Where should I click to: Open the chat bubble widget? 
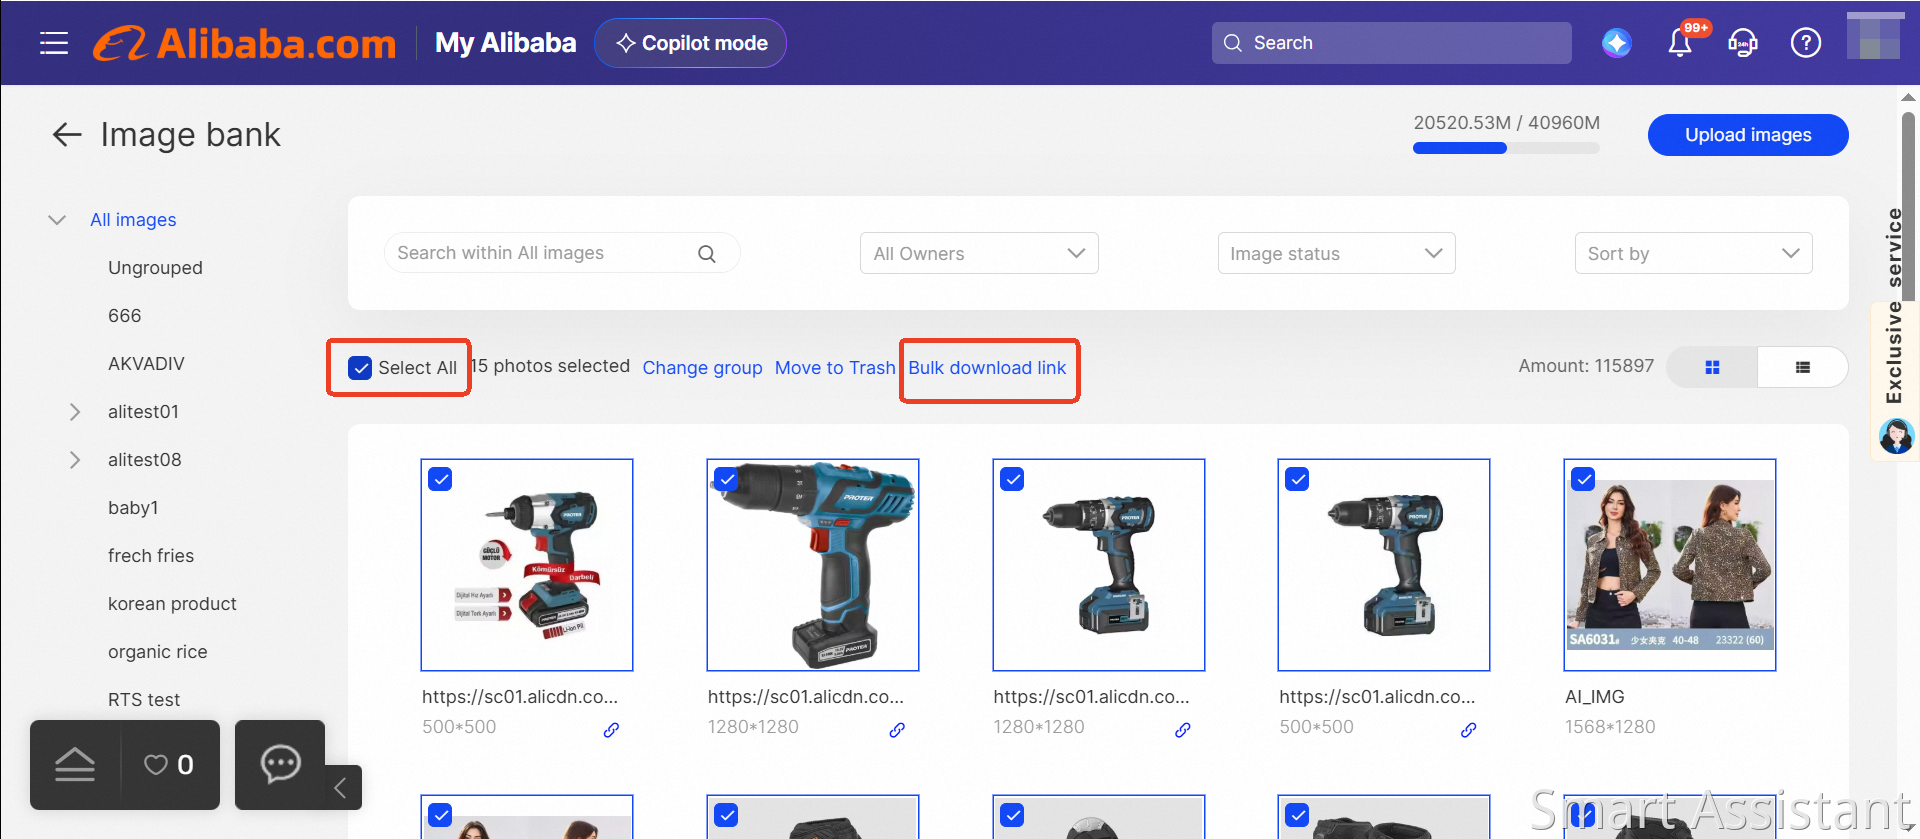tap(280, 765)
